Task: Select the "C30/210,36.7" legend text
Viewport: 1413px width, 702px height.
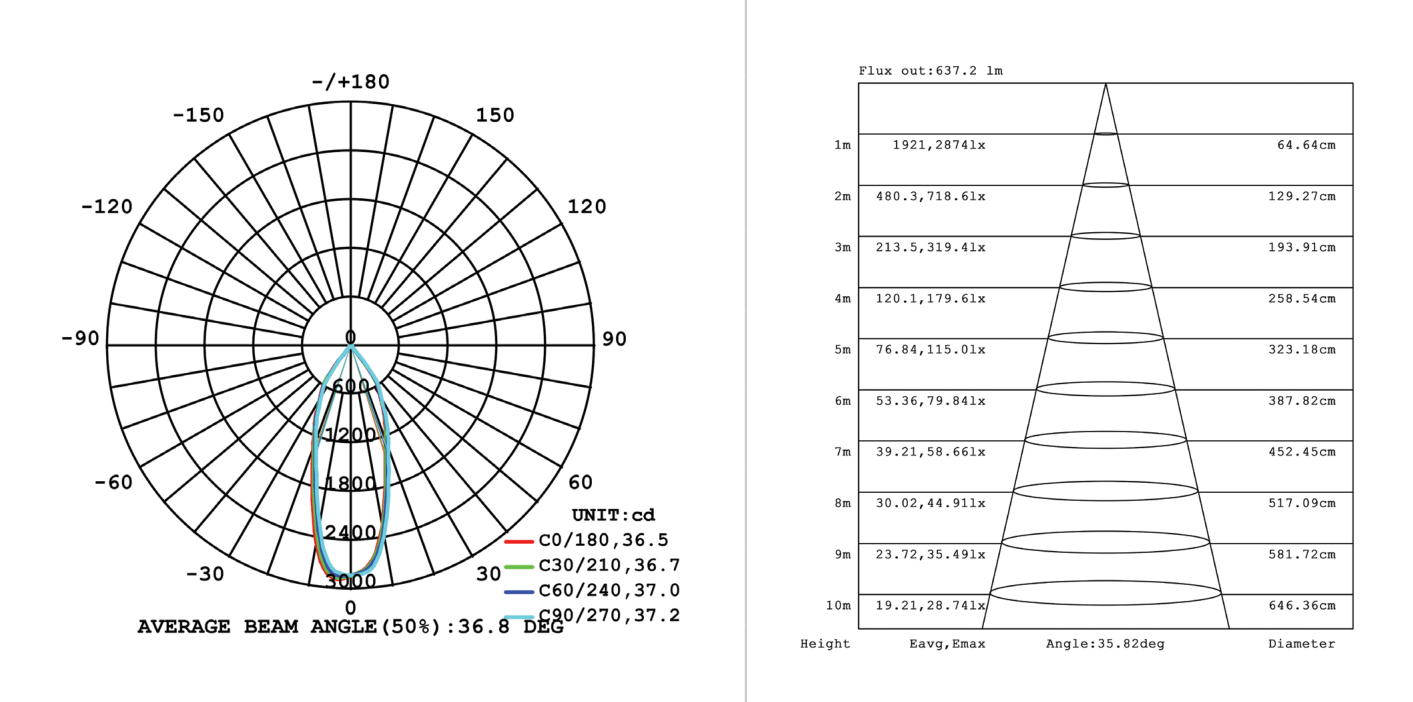Action: [609, 566]
